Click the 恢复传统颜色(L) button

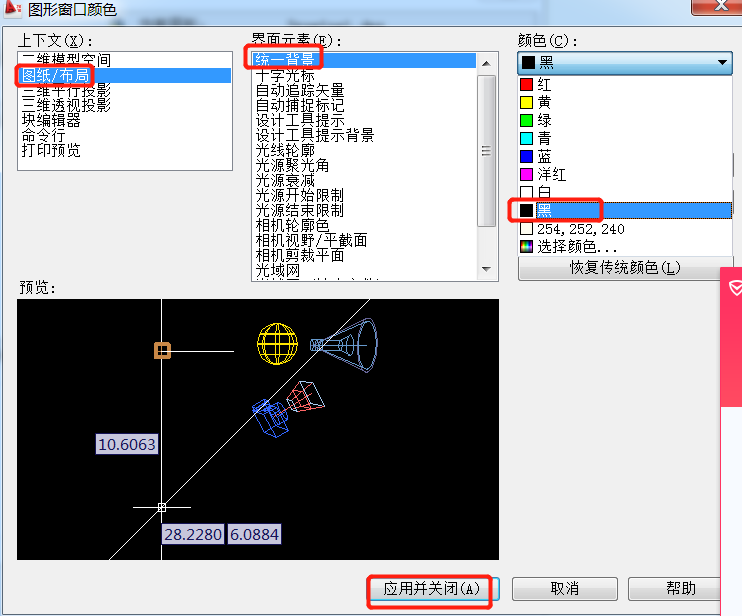pos(626,268)
